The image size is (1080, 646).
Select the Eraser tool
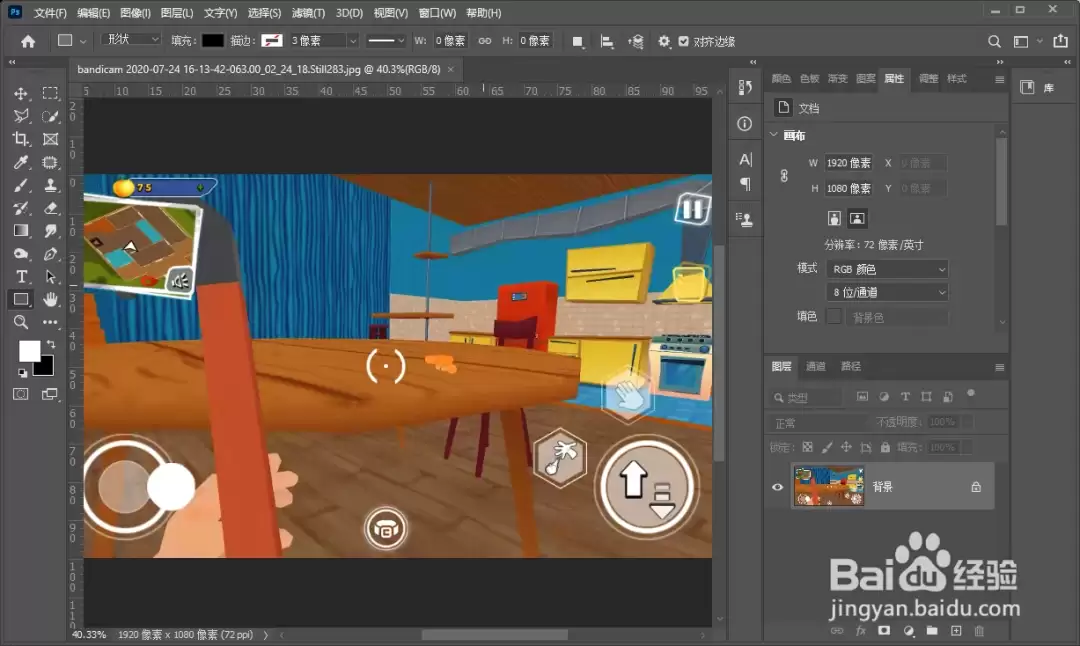coord(50,208)
